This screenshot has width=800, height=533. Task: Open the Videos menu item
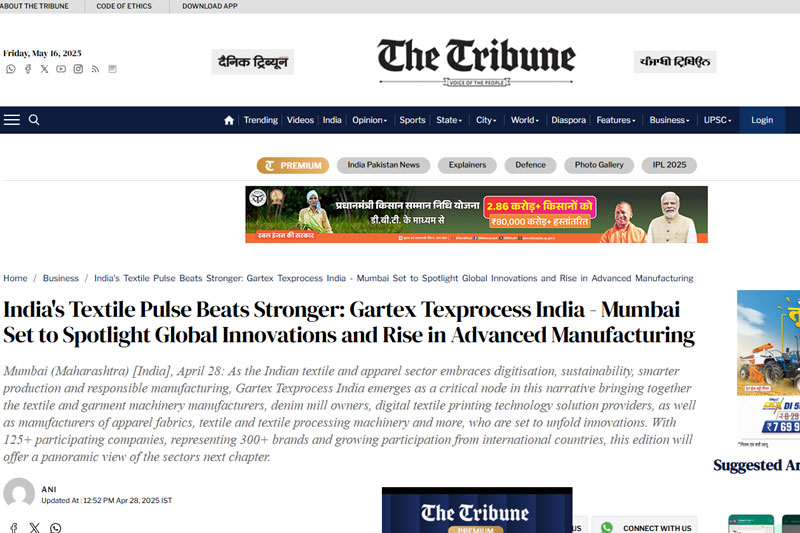pyautogui.click(x=300, y=120)
